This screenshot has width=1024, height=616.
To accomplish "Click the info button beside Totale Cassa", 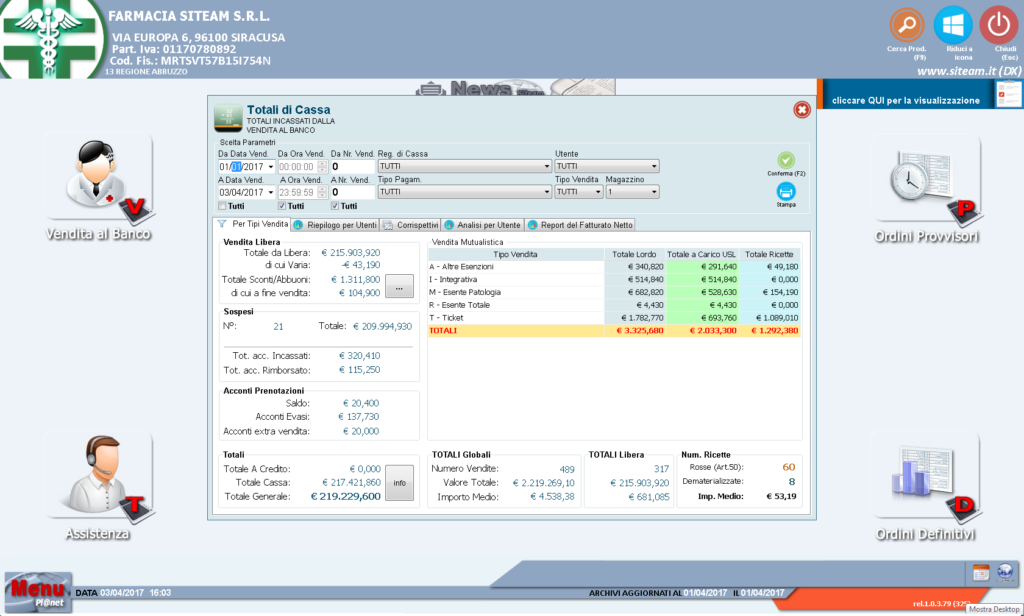I will click(399, 482).
